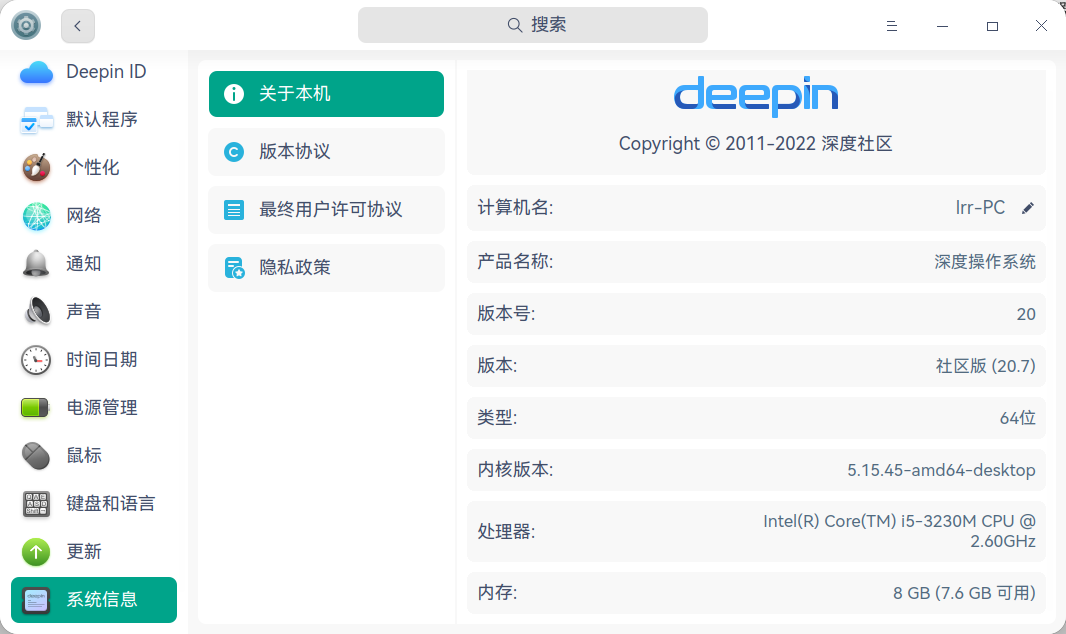Image resolution: width=1066 pixels, height=634 pixels.
Task: Click the magnifier icon in the search bar
Action: (x=515, y=25)
